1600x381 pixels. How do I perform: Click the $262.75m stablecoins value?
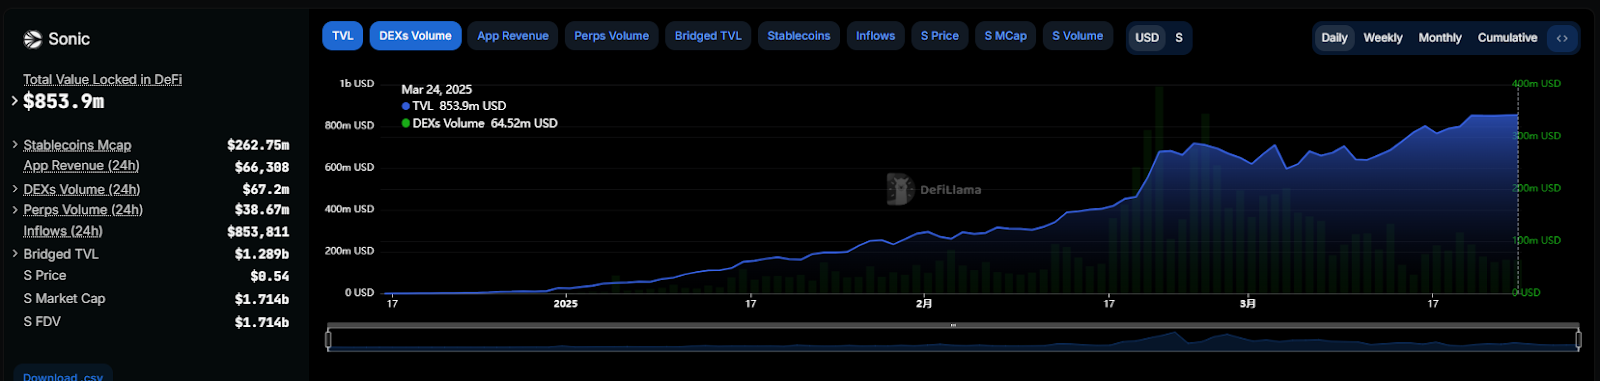click(x=258, y=145)
